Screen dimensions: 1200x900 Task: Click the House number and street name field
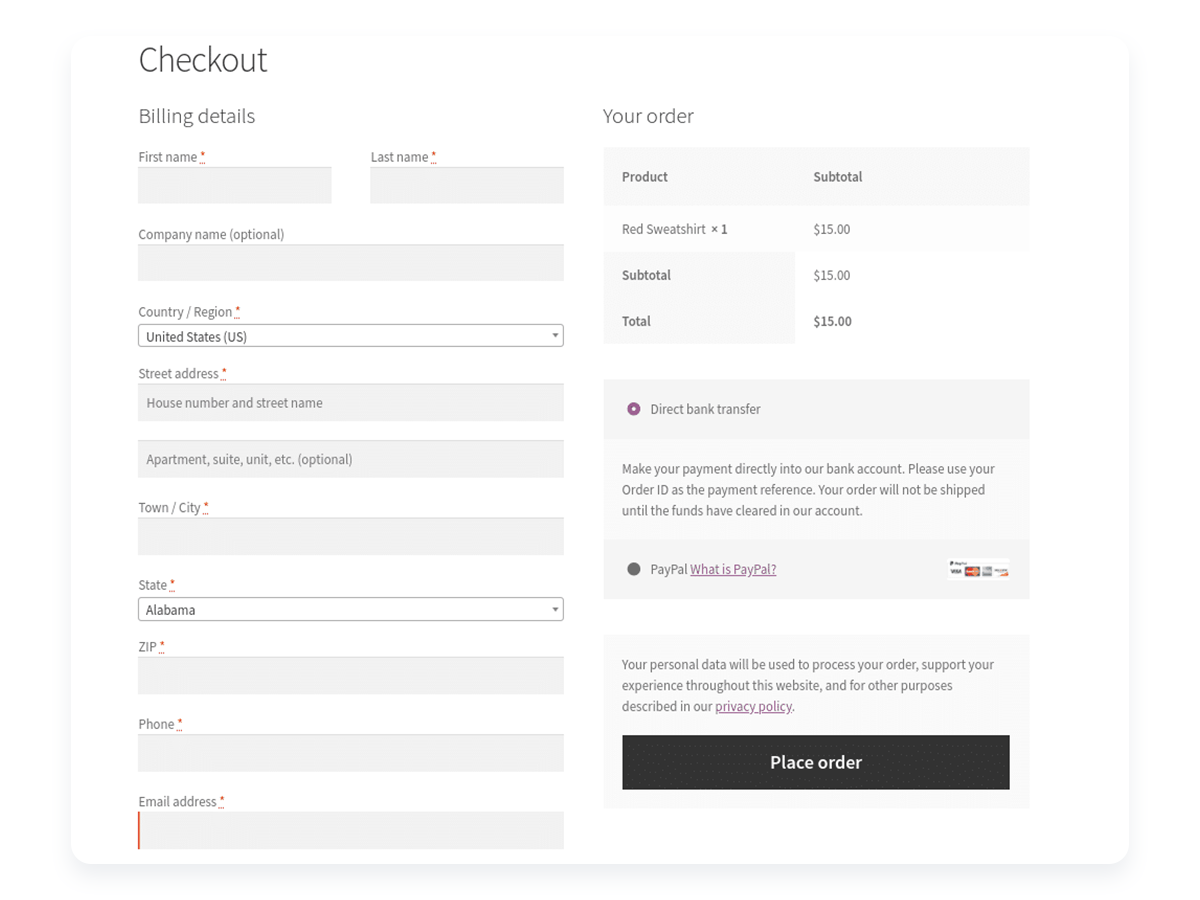(351, 403)
